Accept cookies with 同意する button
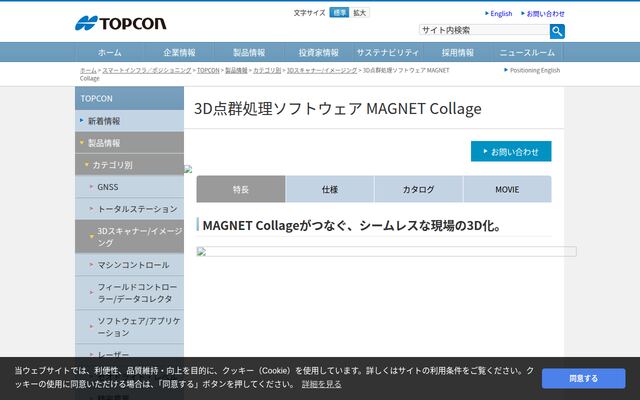Image resolution: width=640 pixels, height=400 pixels. pyautogui.click(x=583, y=378)
